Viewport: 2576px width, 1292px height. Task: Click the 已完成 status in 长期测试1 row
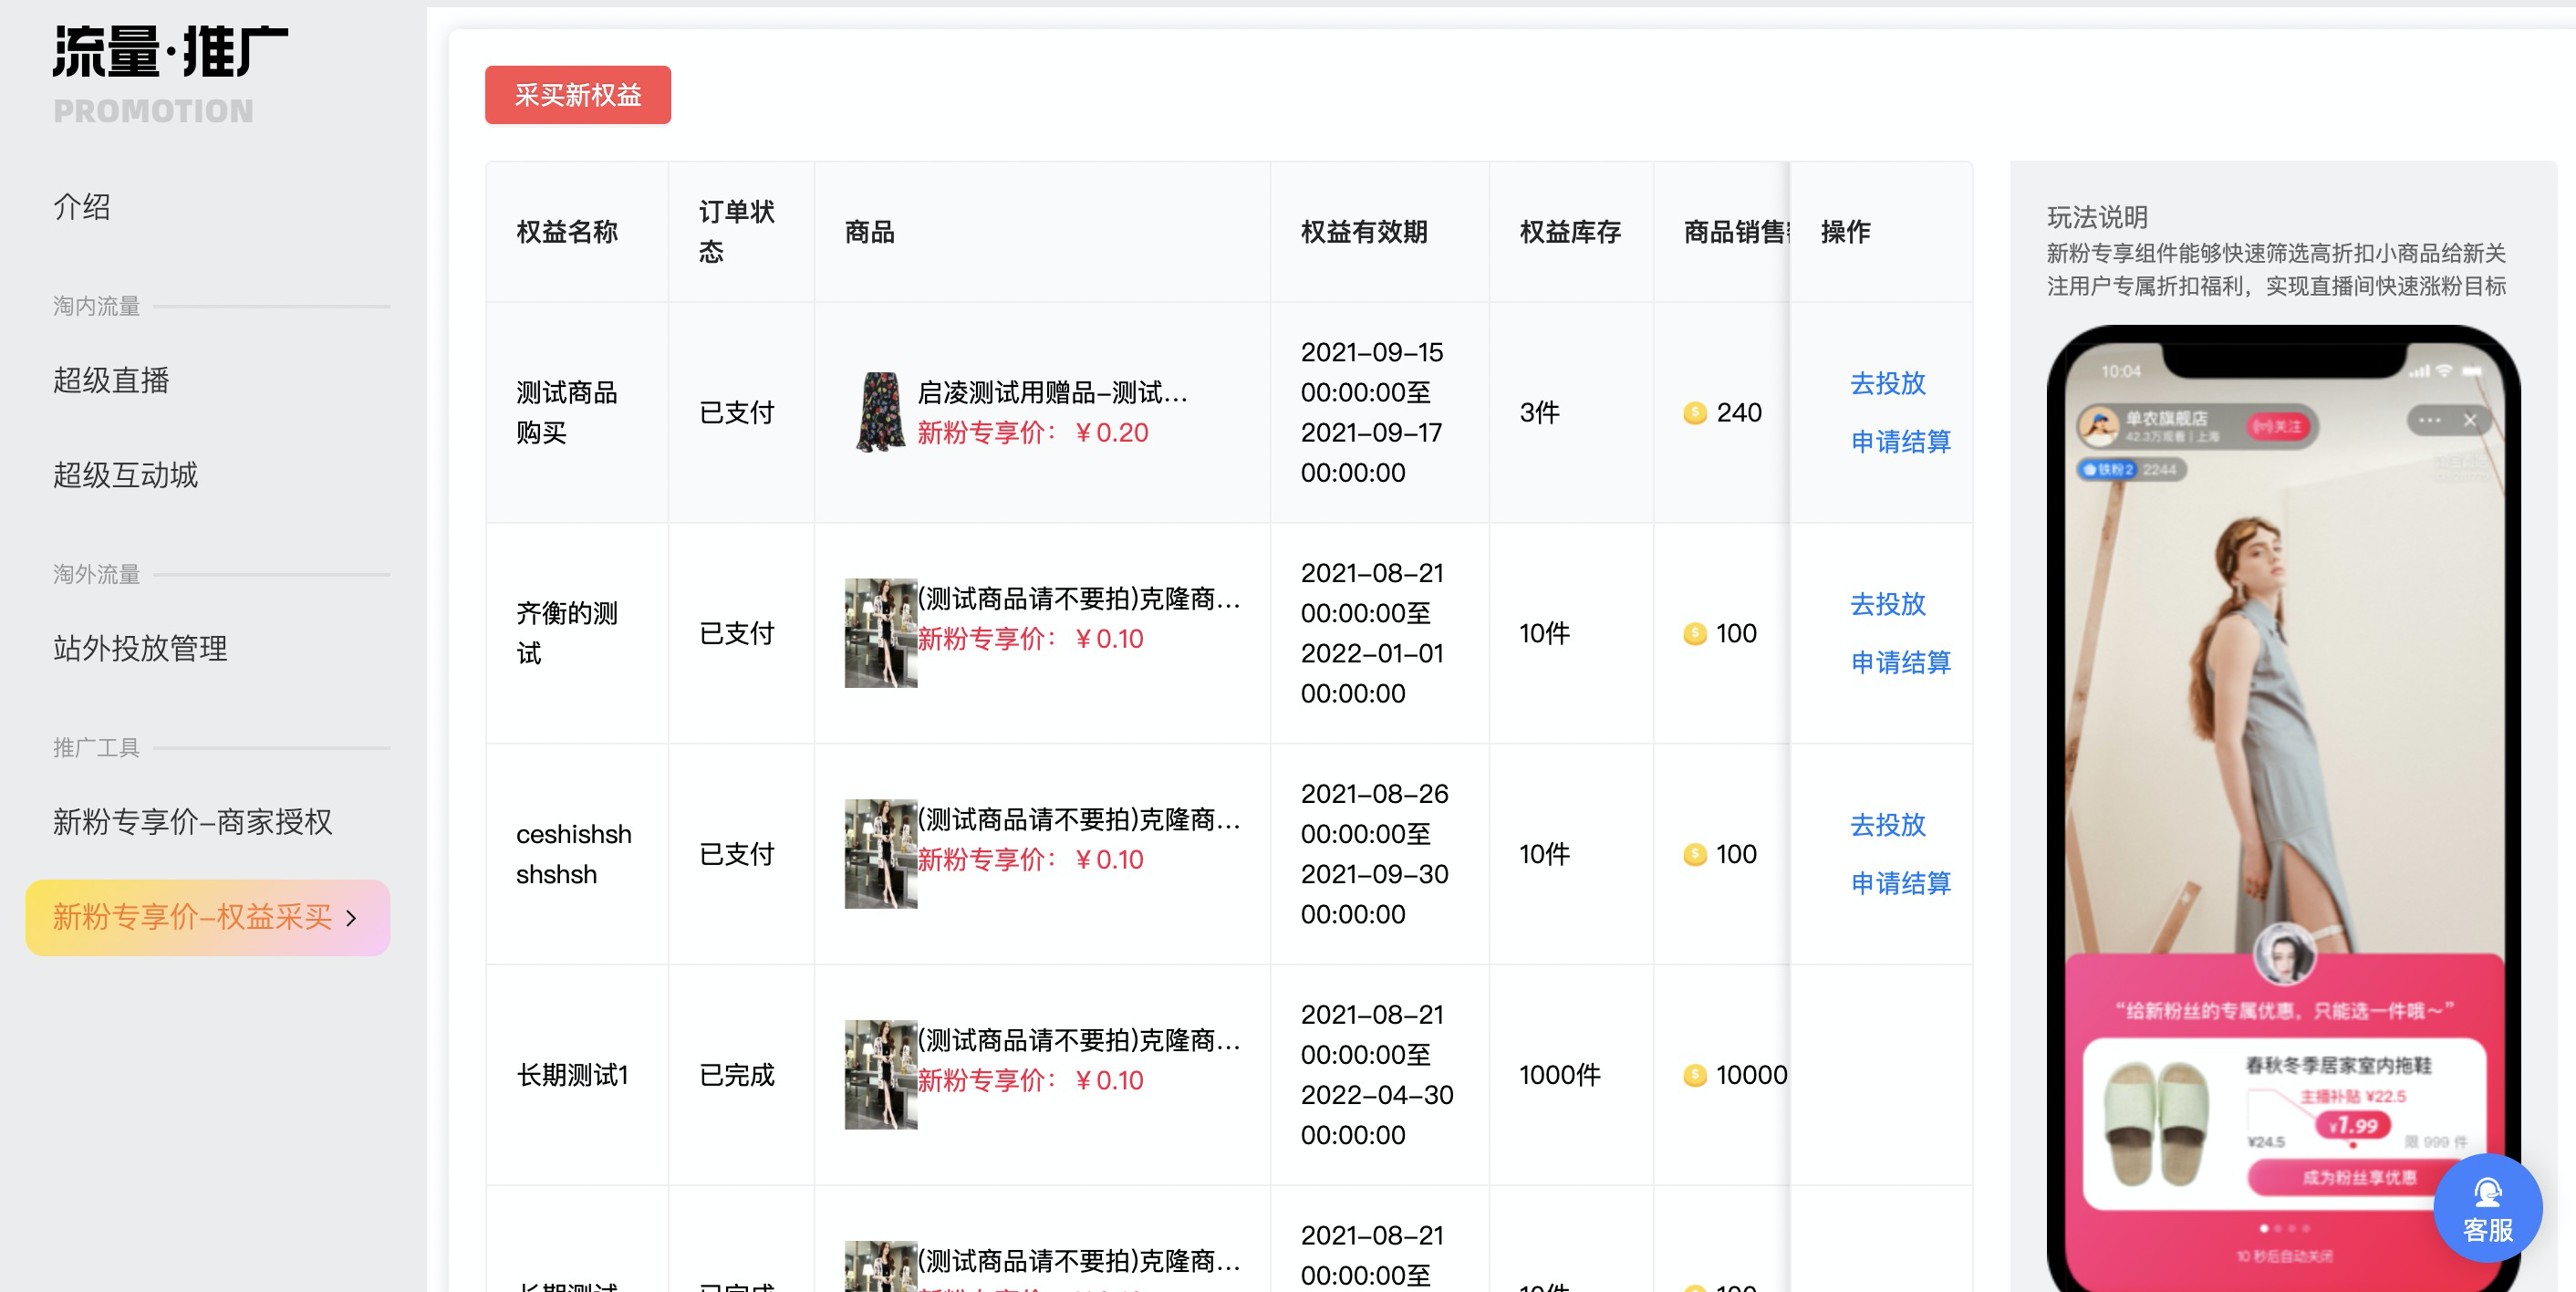tap(736, 1075)
